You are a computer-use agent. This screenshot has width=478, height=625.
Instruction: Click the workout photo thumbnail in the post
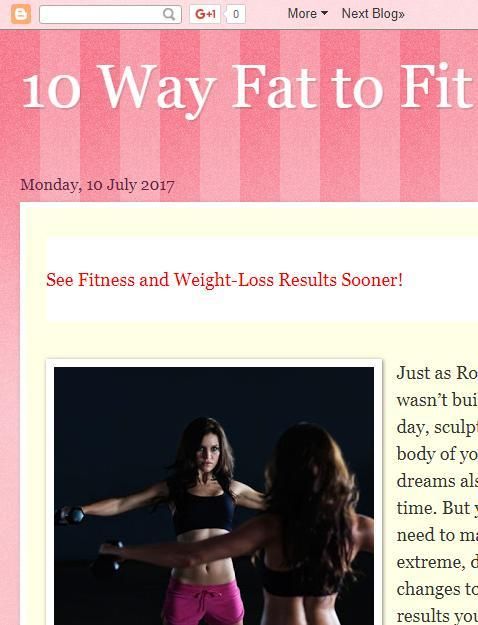[214, 494]
